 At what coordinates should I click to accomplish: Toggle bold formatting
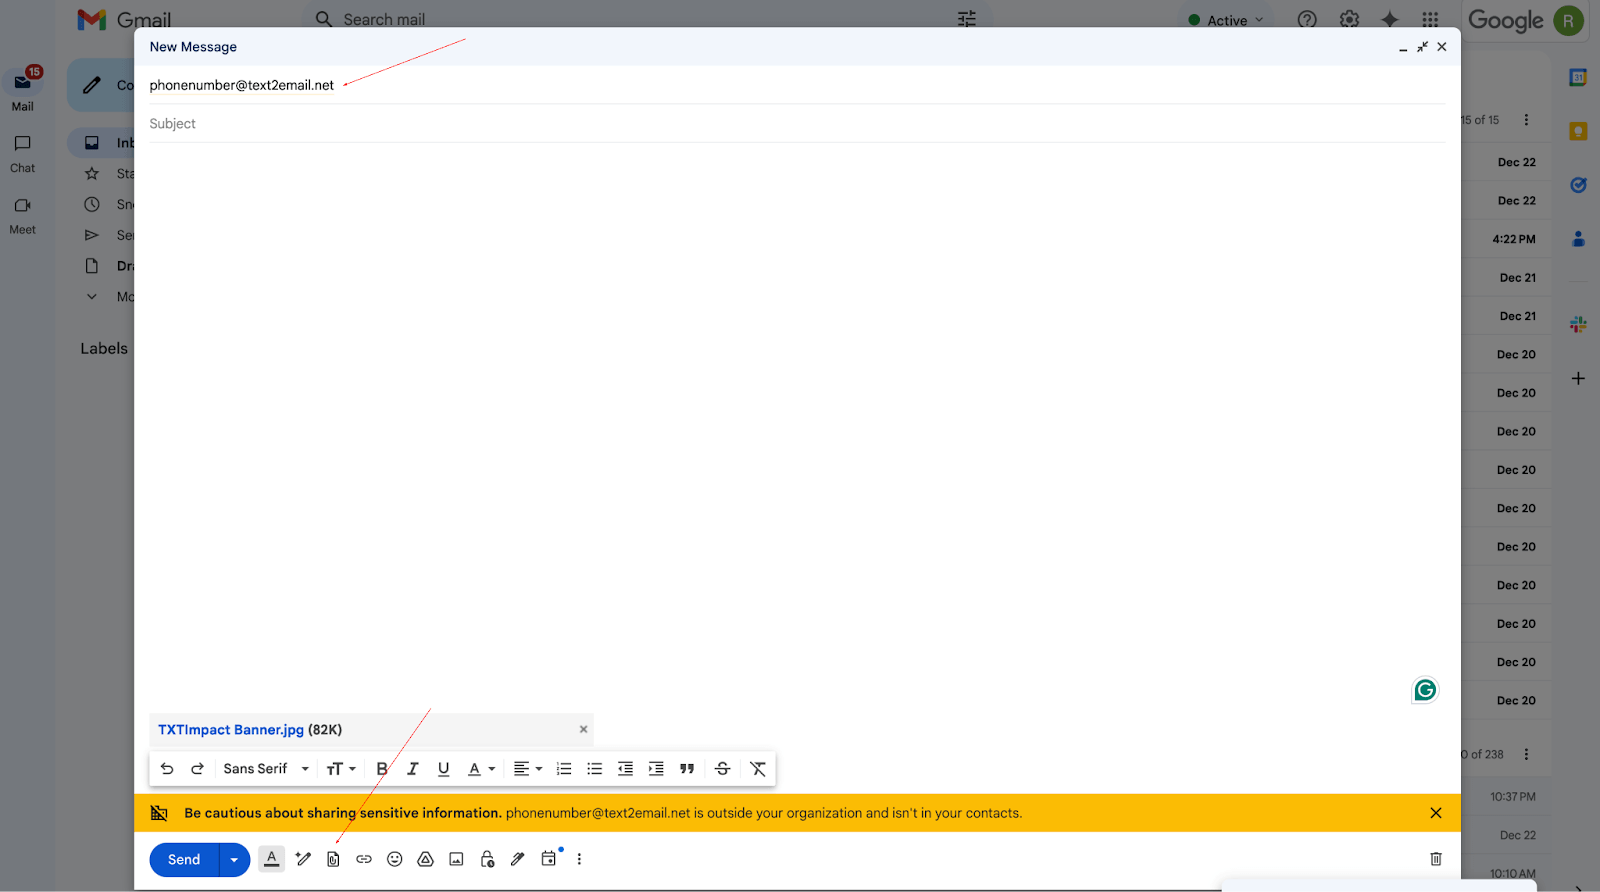(381, 769)
